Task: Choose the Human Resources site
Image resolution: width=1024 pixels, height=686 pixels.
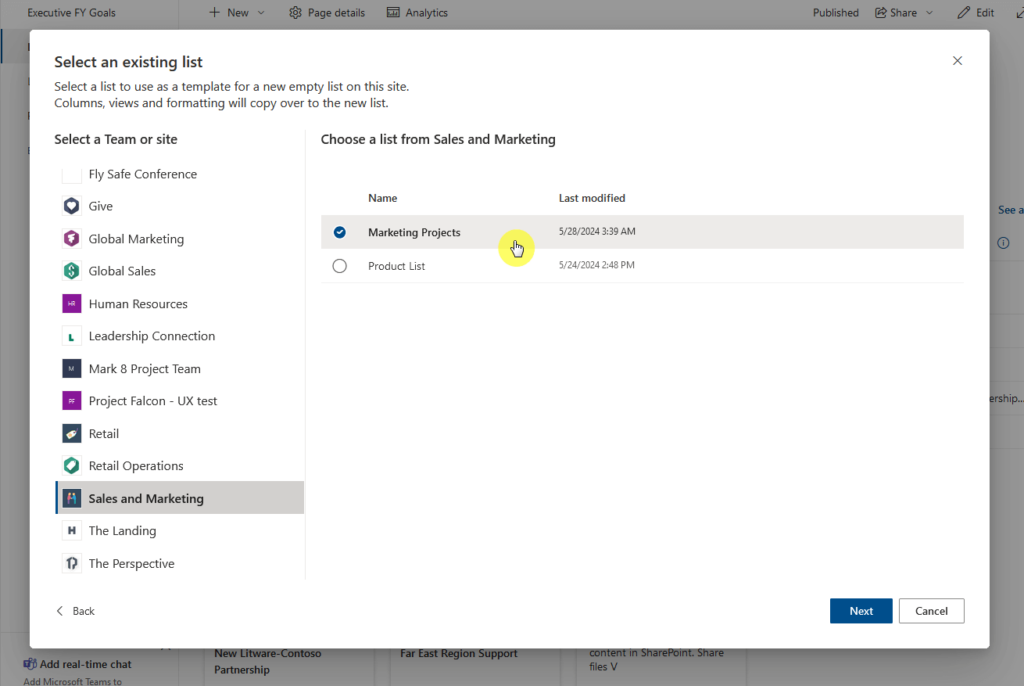Action: pos(180,304)
